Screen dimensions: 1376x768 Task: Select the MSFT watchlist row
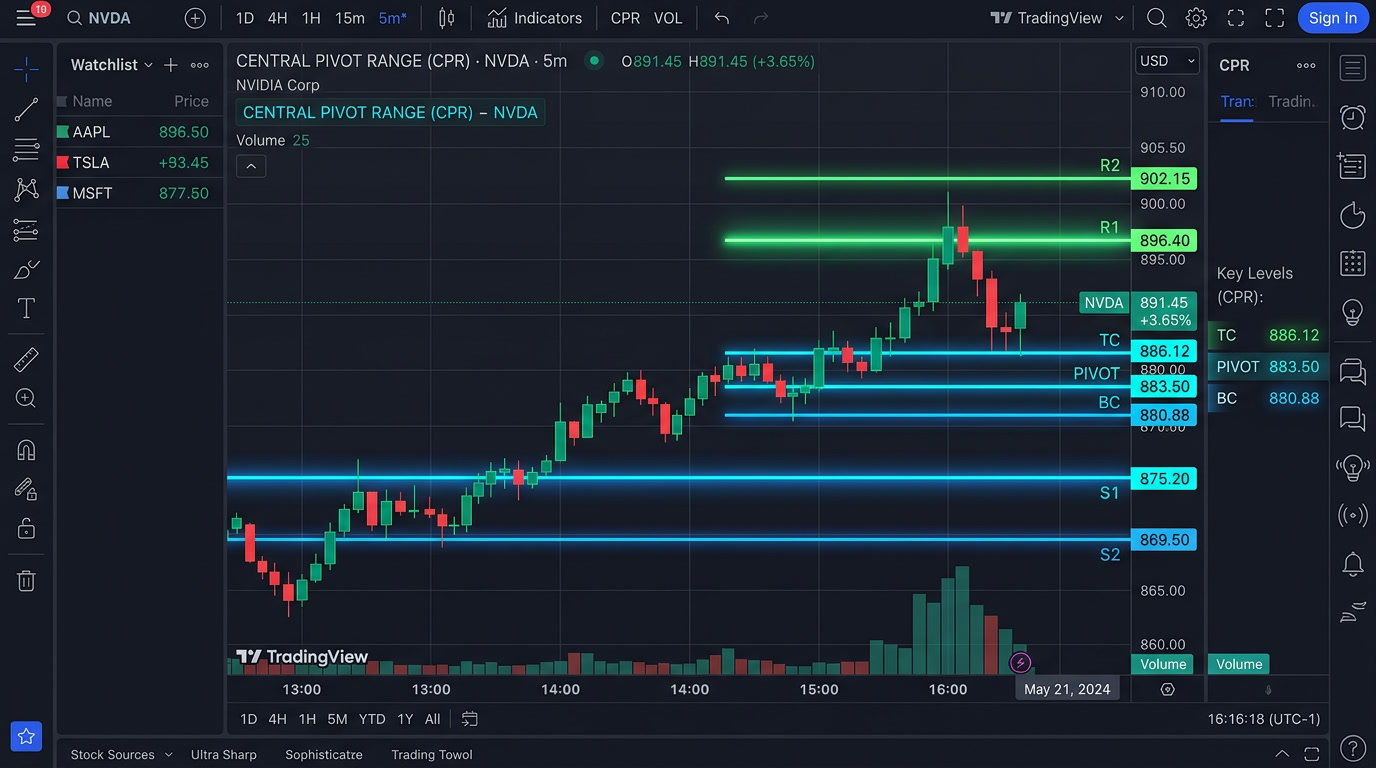[x=139, y=193]
